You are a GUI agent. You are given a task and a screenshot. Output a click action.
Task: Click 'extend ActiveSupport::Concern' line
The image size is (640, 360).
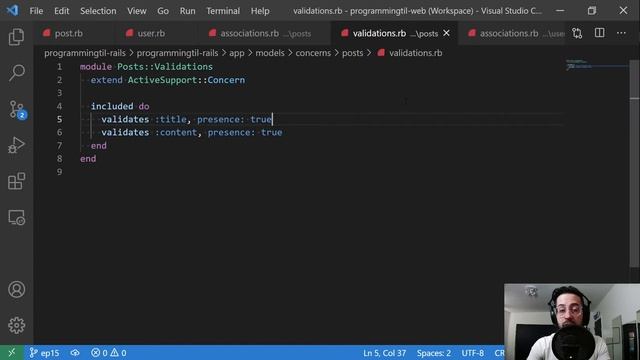[168, 80]
